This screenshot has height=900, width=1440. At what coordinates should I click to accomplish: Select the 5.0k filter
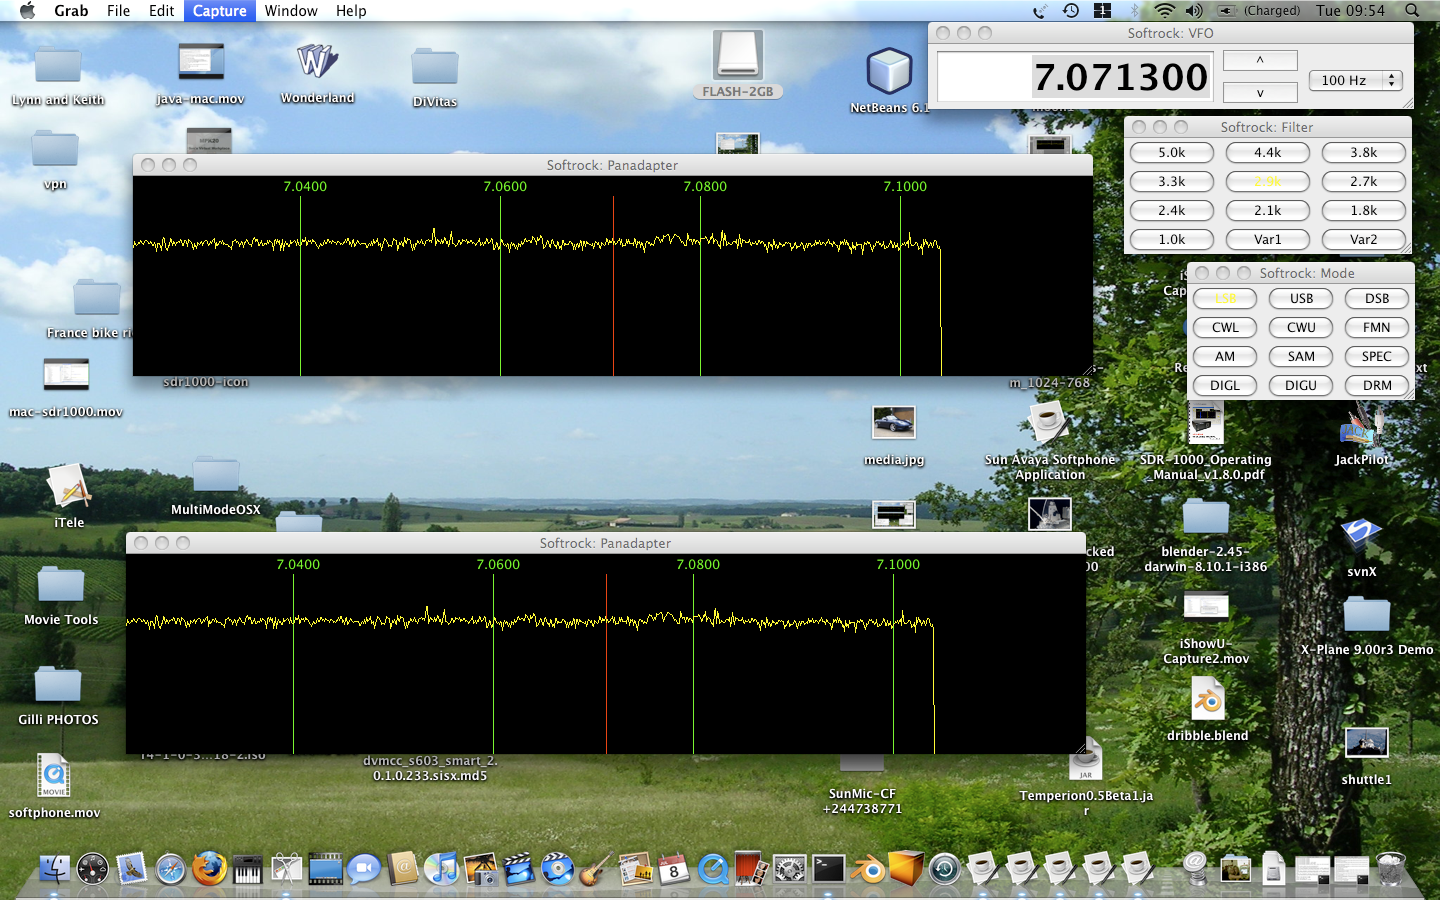[x=1172, y=152]
